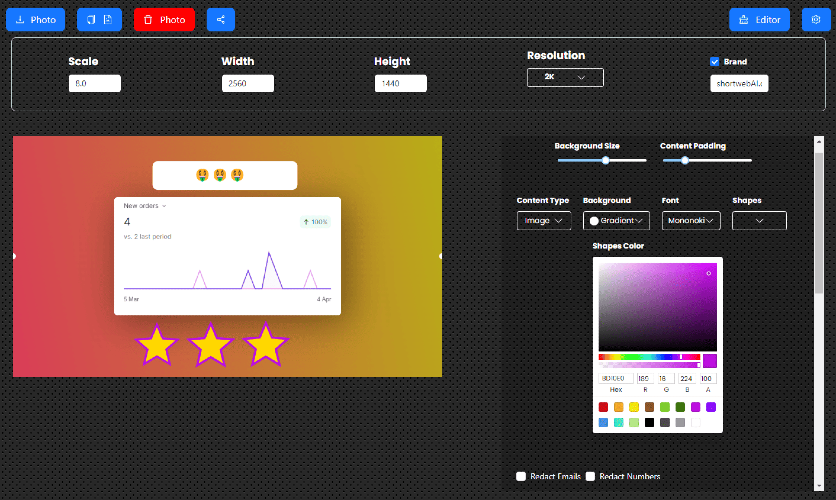
Task: Select the magenta preset color swatch
Action: point(696,407)
